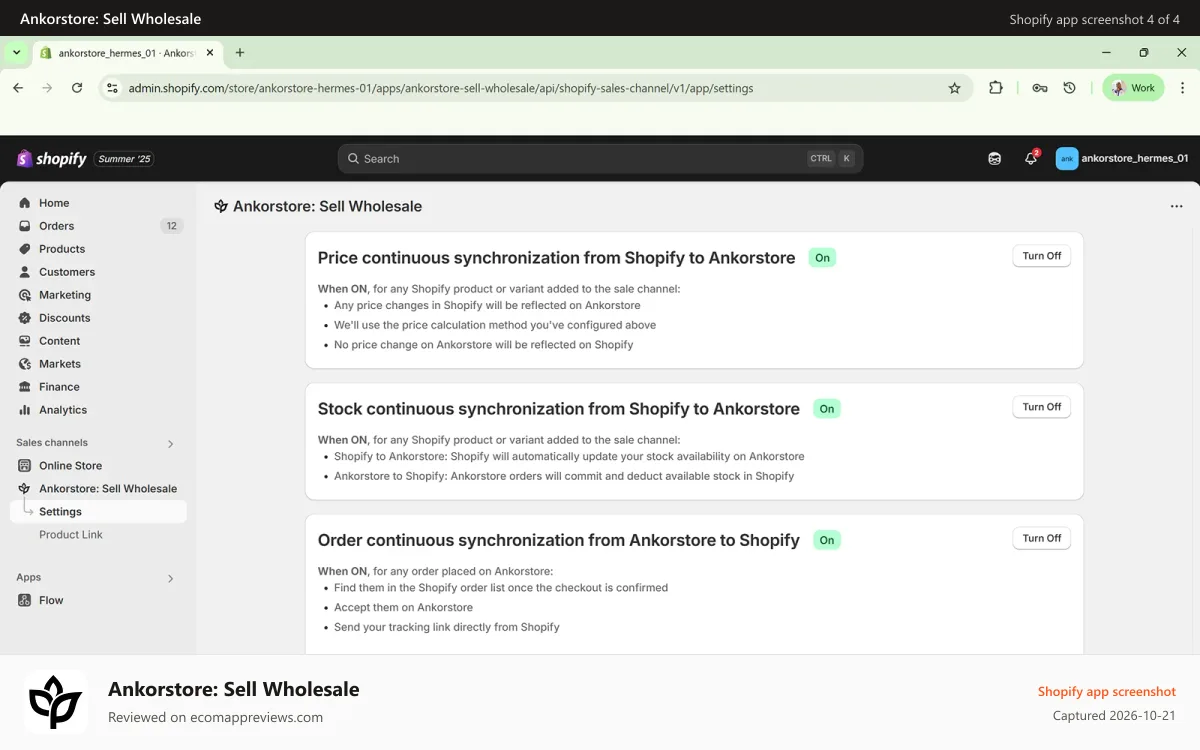Switch to the ankorstore_hermes_01 browser tab

(x=125, y=53)
